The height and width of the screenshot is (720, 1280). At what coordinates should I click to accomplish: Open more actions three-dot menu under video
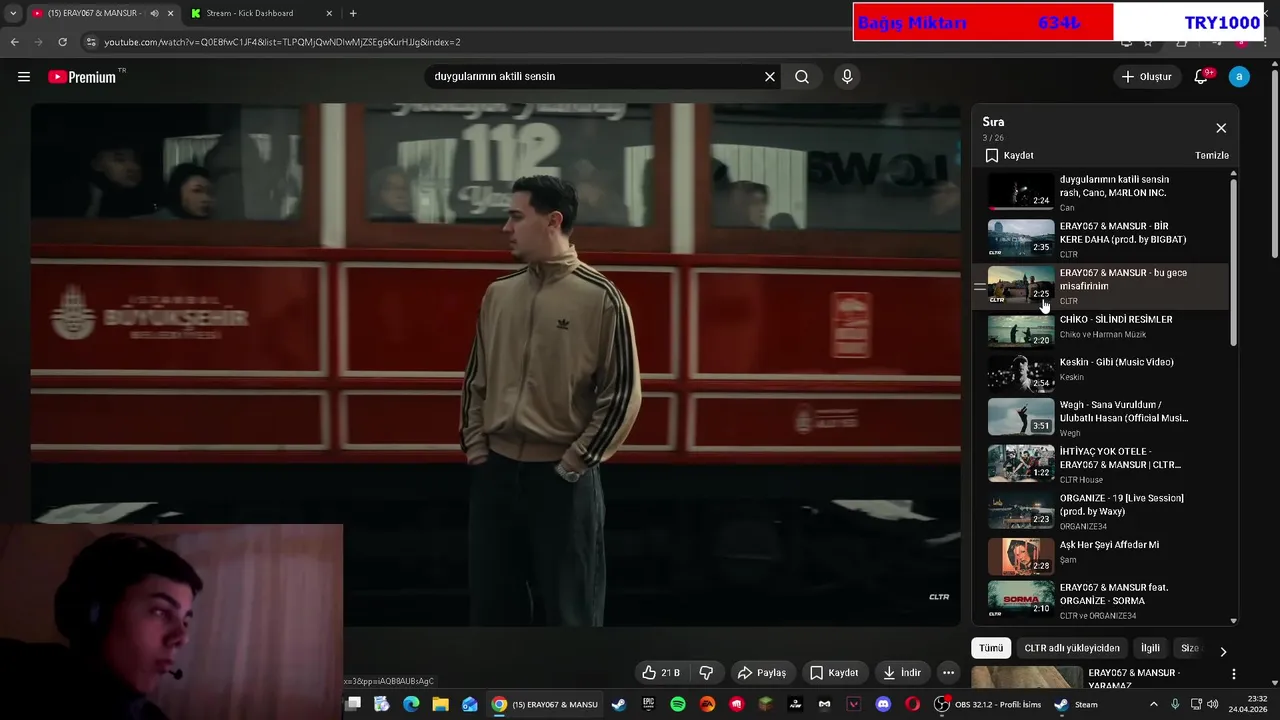click(948, 673)
